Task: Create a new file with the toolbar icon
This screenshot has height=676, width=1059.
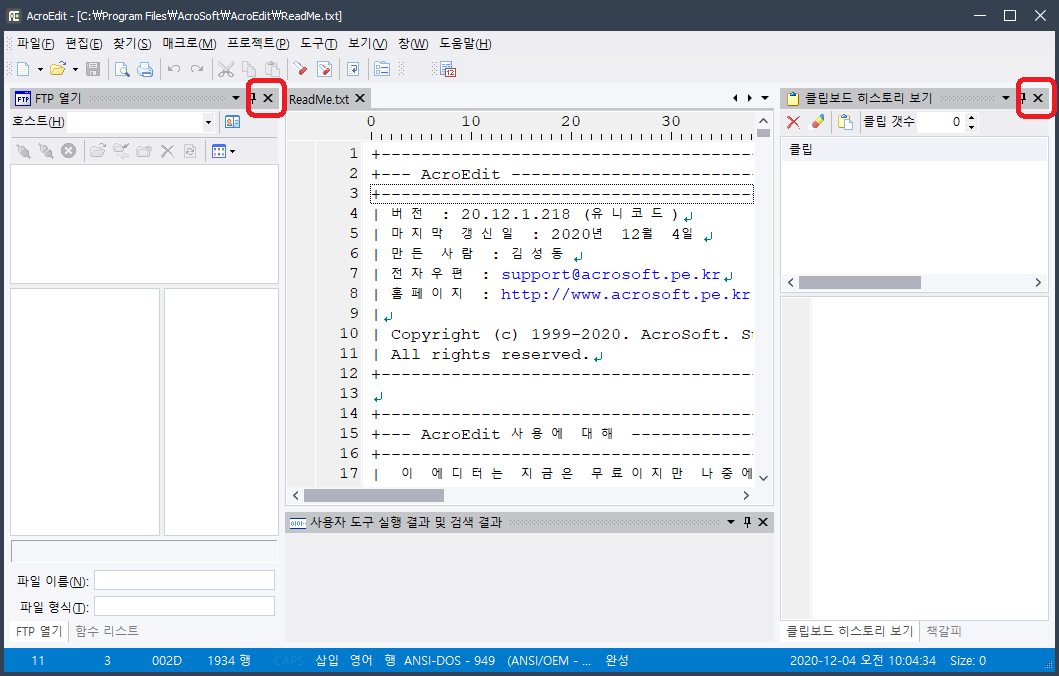Action: pos(24,69)
